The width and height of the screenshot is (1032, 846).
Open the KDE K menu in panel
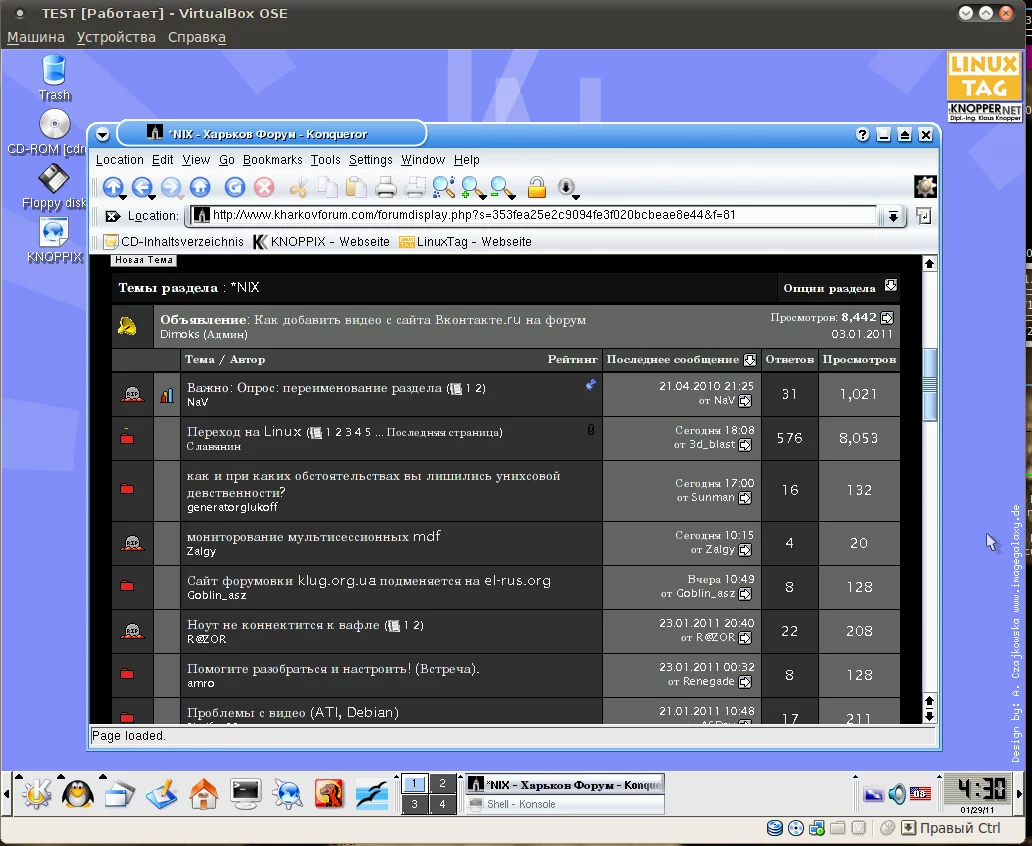click(x=36, y=793)
